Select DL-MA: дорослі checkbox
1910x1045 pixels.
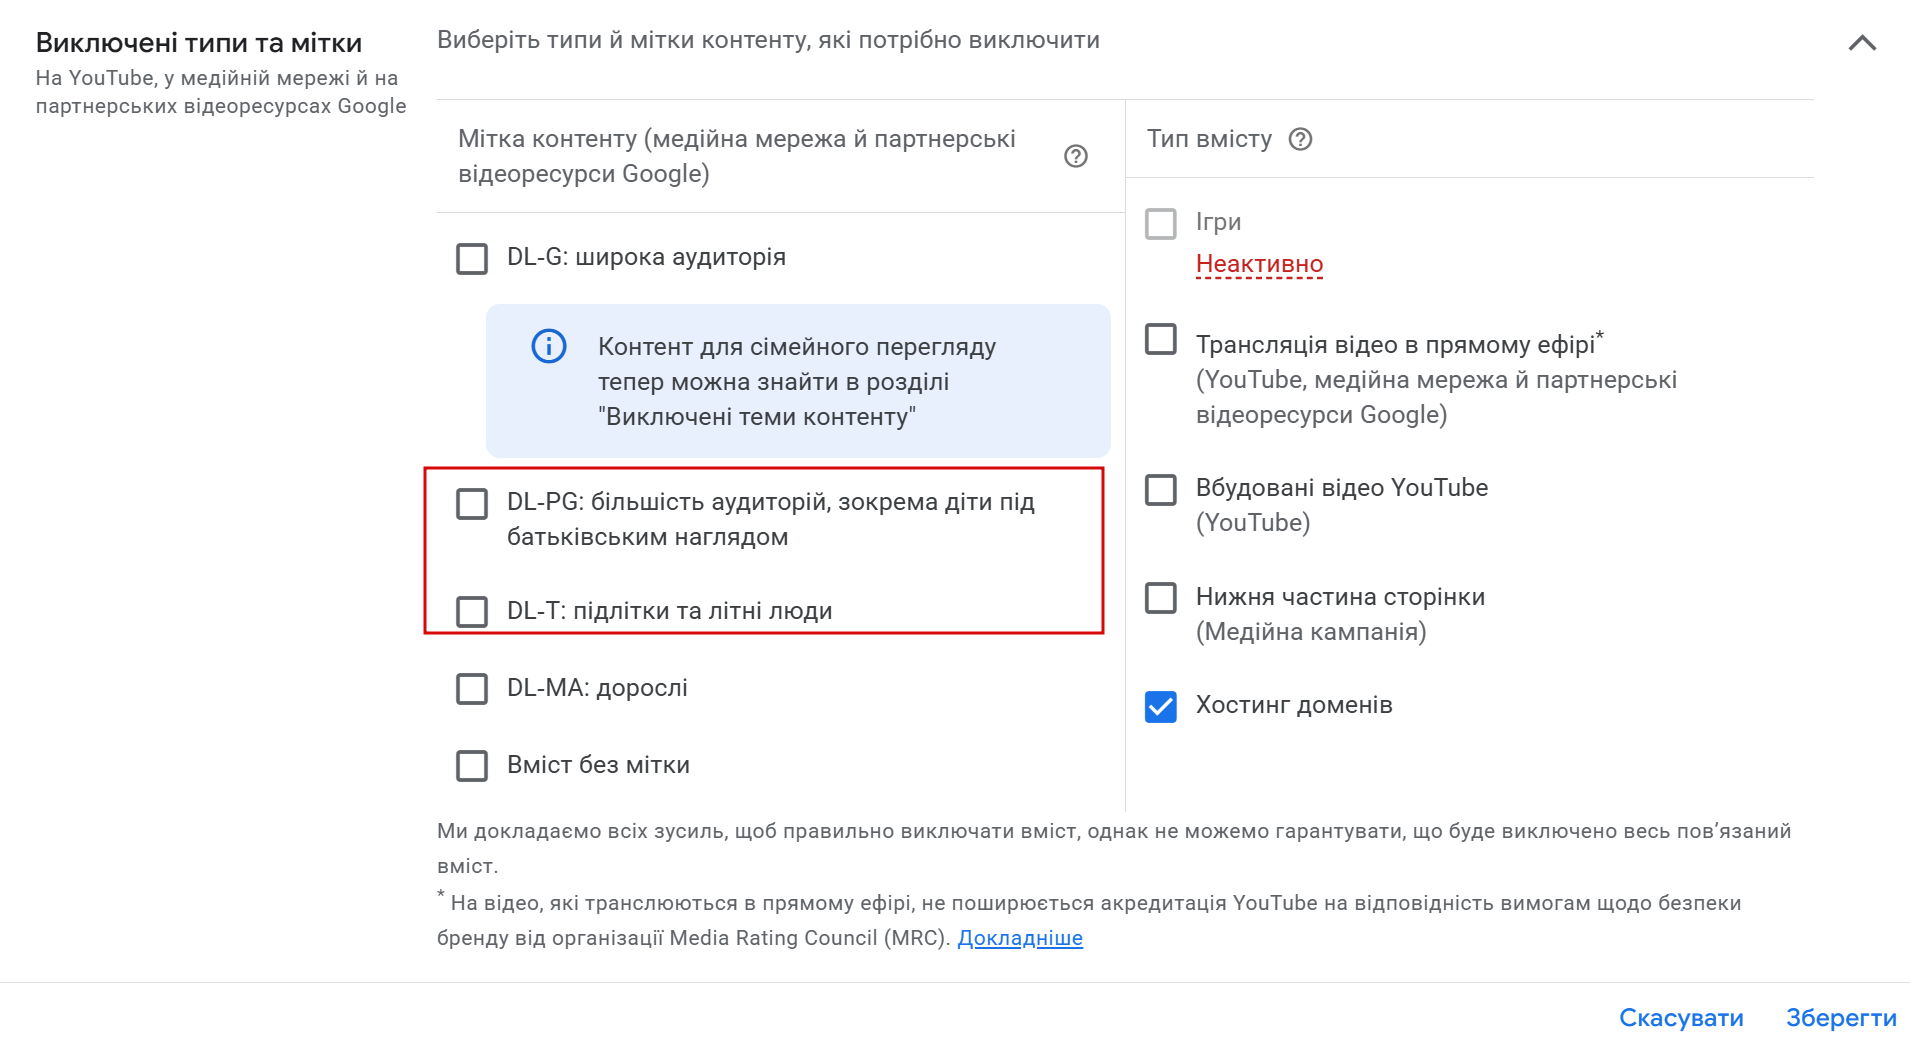472,688
